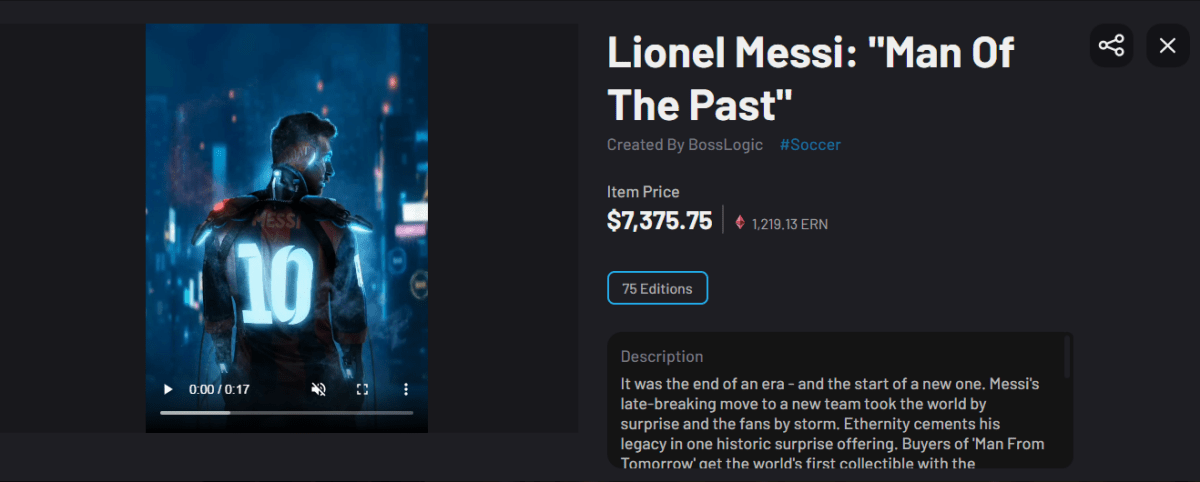Click the share icon
The width and height of the screenshot is (1200, 482).
pos(1111,46)
